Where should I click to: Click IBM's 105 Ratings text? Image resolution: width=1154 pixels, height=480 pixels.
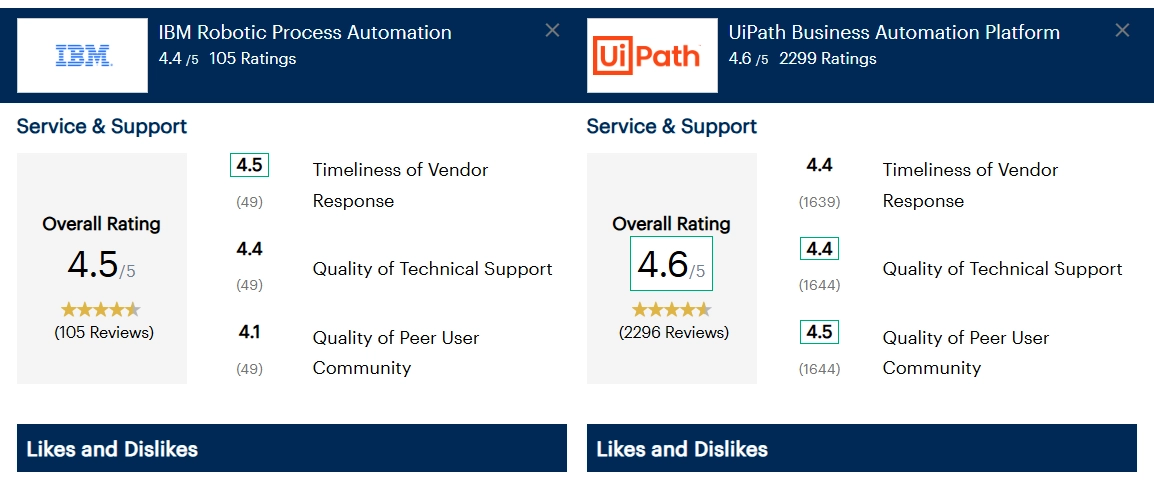[252, 59]
